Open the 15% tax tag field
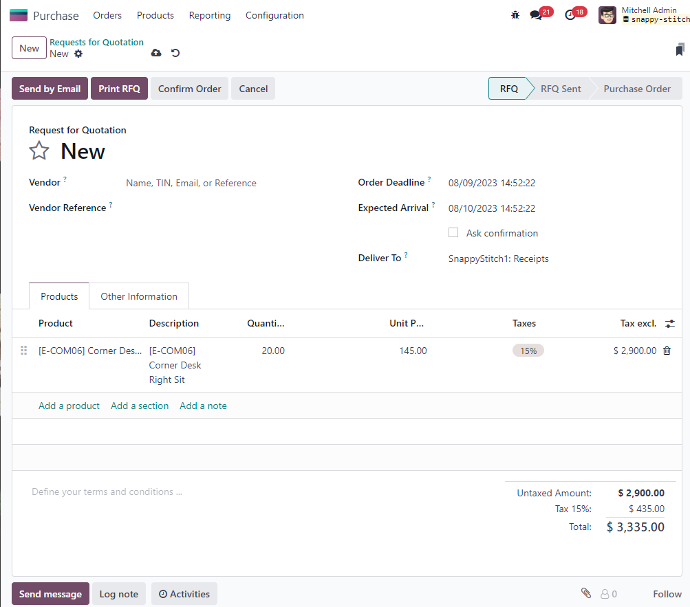Screen dimensions: 690x607 tap(528, 351)
